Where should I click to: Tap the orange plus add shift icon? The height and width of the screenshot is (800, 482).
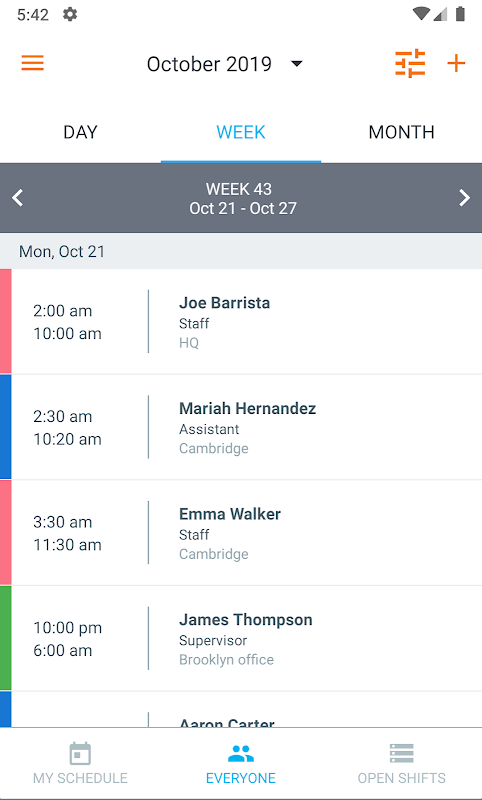456,63
